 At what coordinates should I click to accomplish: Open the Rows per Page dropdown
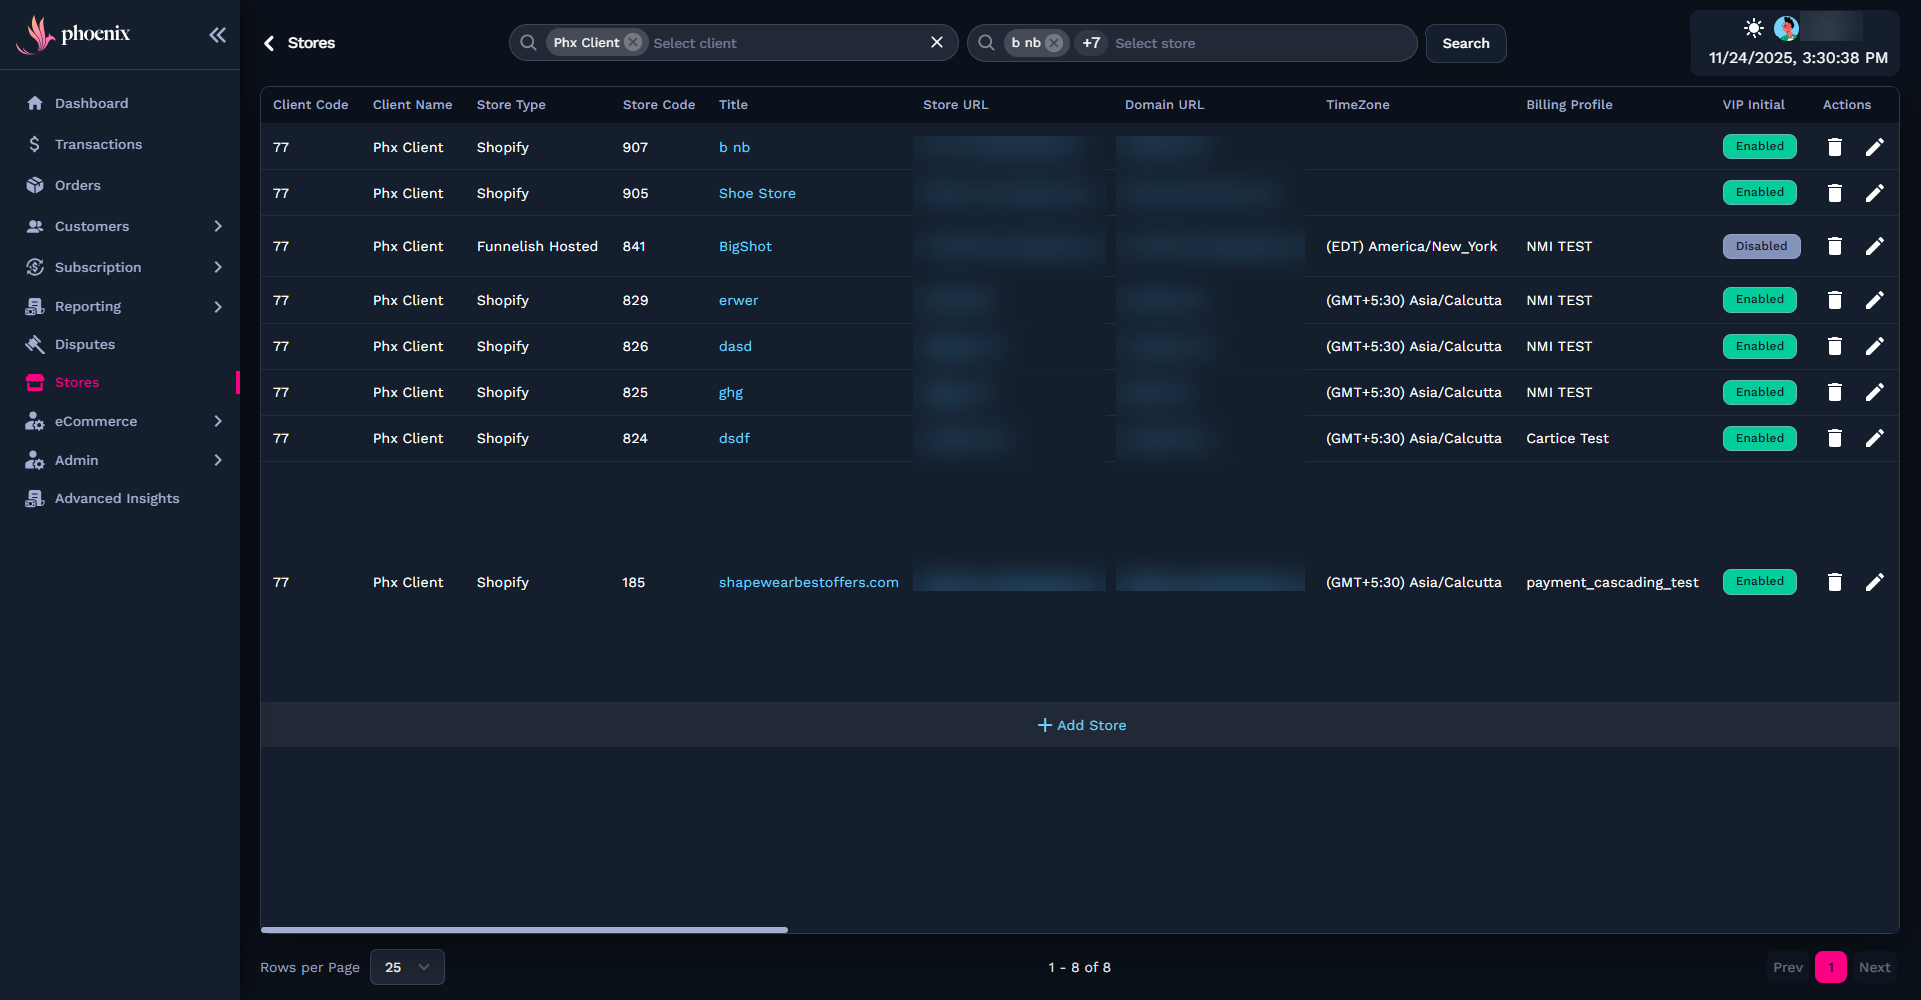(x=407, y=967)
